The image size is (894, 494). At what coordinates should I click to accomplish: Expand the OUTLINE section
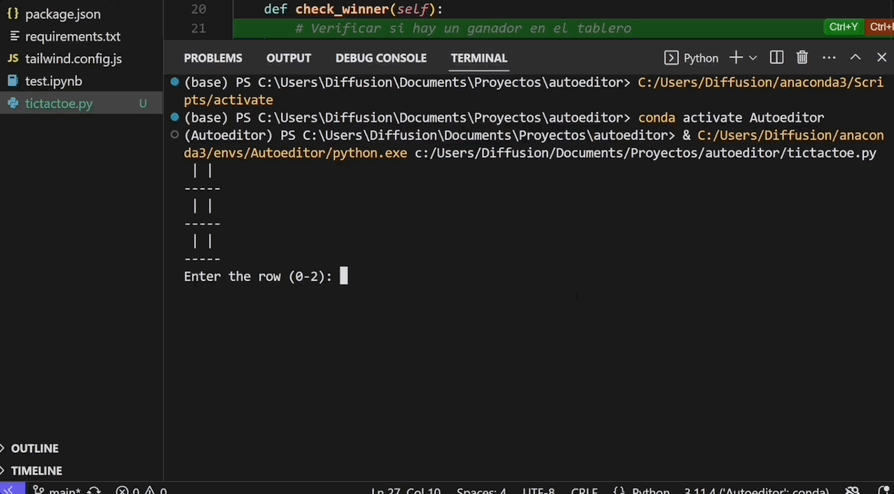tap(35, 448)
